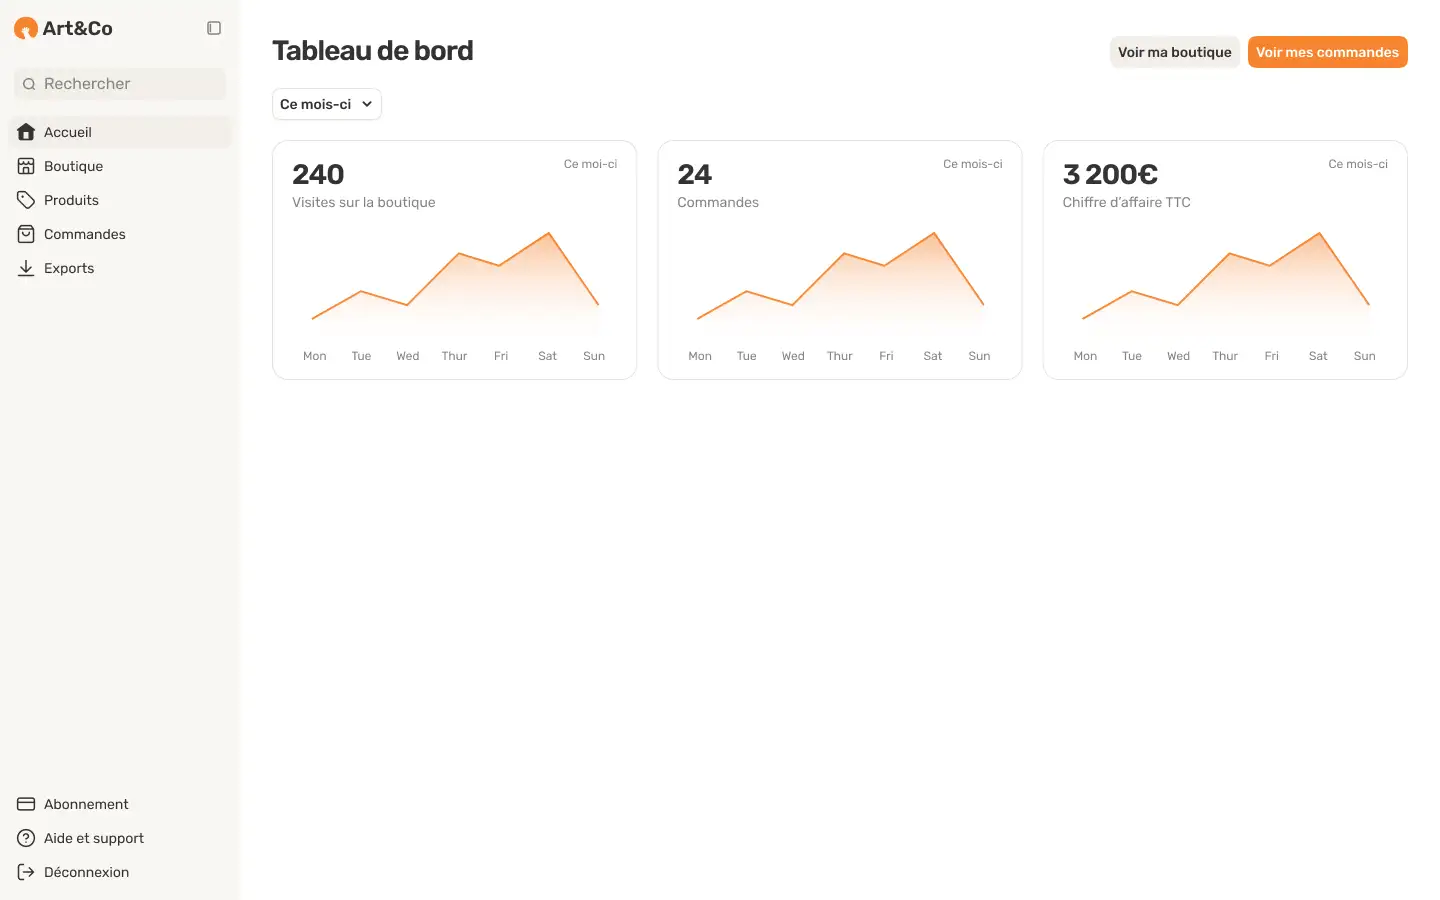Click the chevron on the period selector
Screen dimensions: 1440x900
367,104
